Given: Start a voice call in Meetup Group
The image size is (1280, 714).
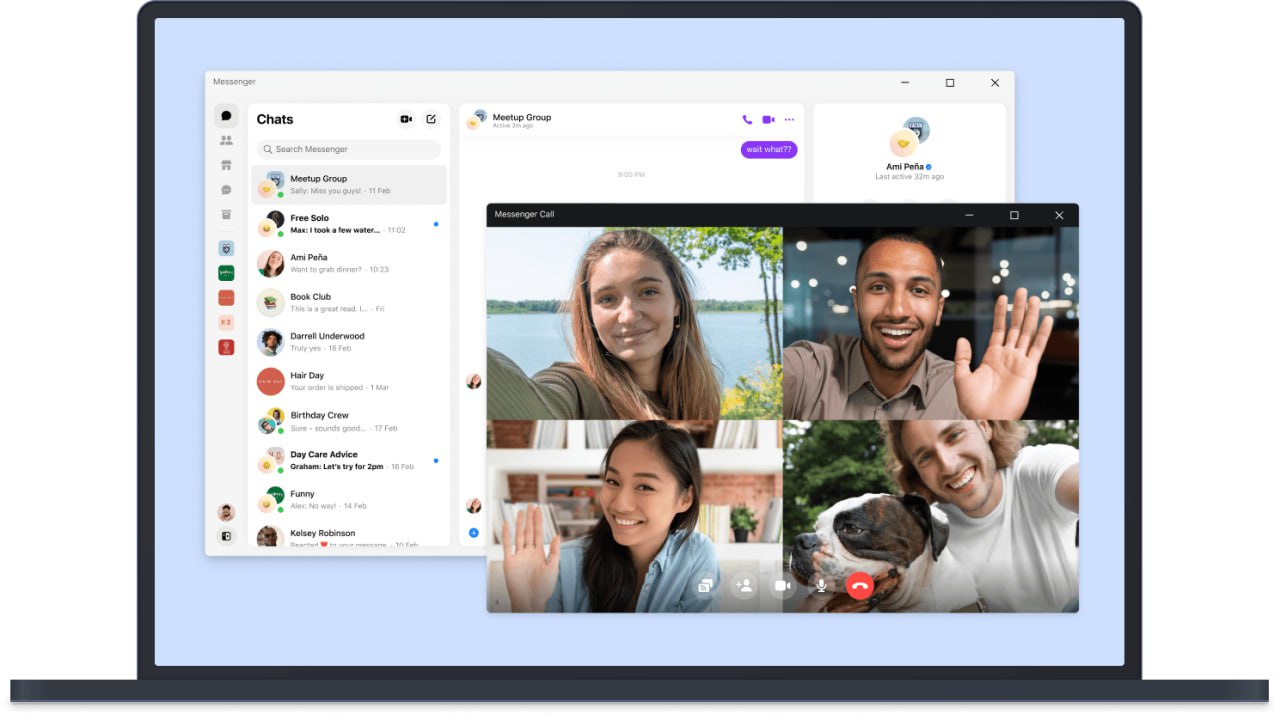Looking at the screenshot, I should coord(747,119).
